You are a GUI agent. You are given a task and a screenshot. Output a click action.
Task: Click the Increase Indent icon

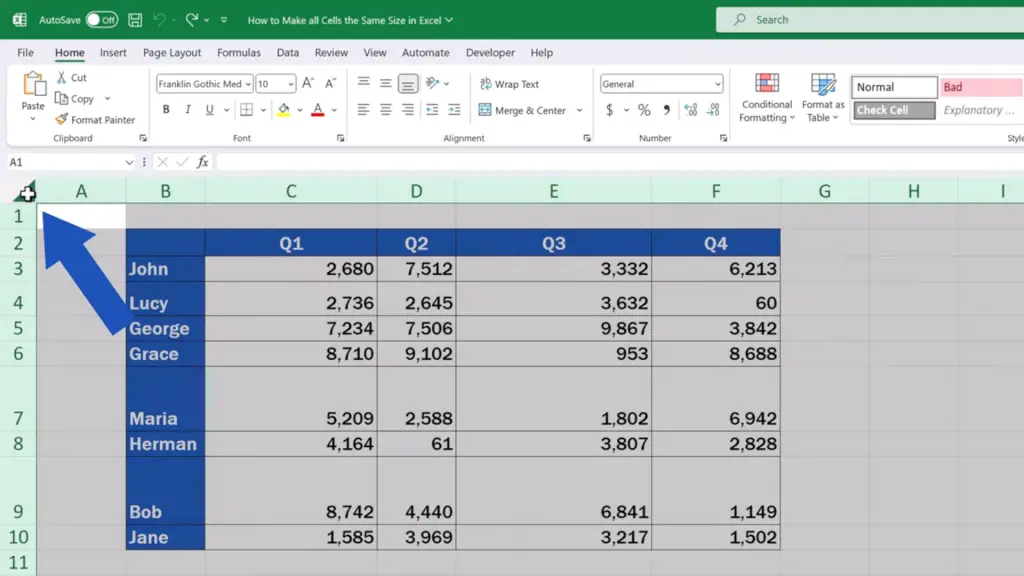(454, 110)
